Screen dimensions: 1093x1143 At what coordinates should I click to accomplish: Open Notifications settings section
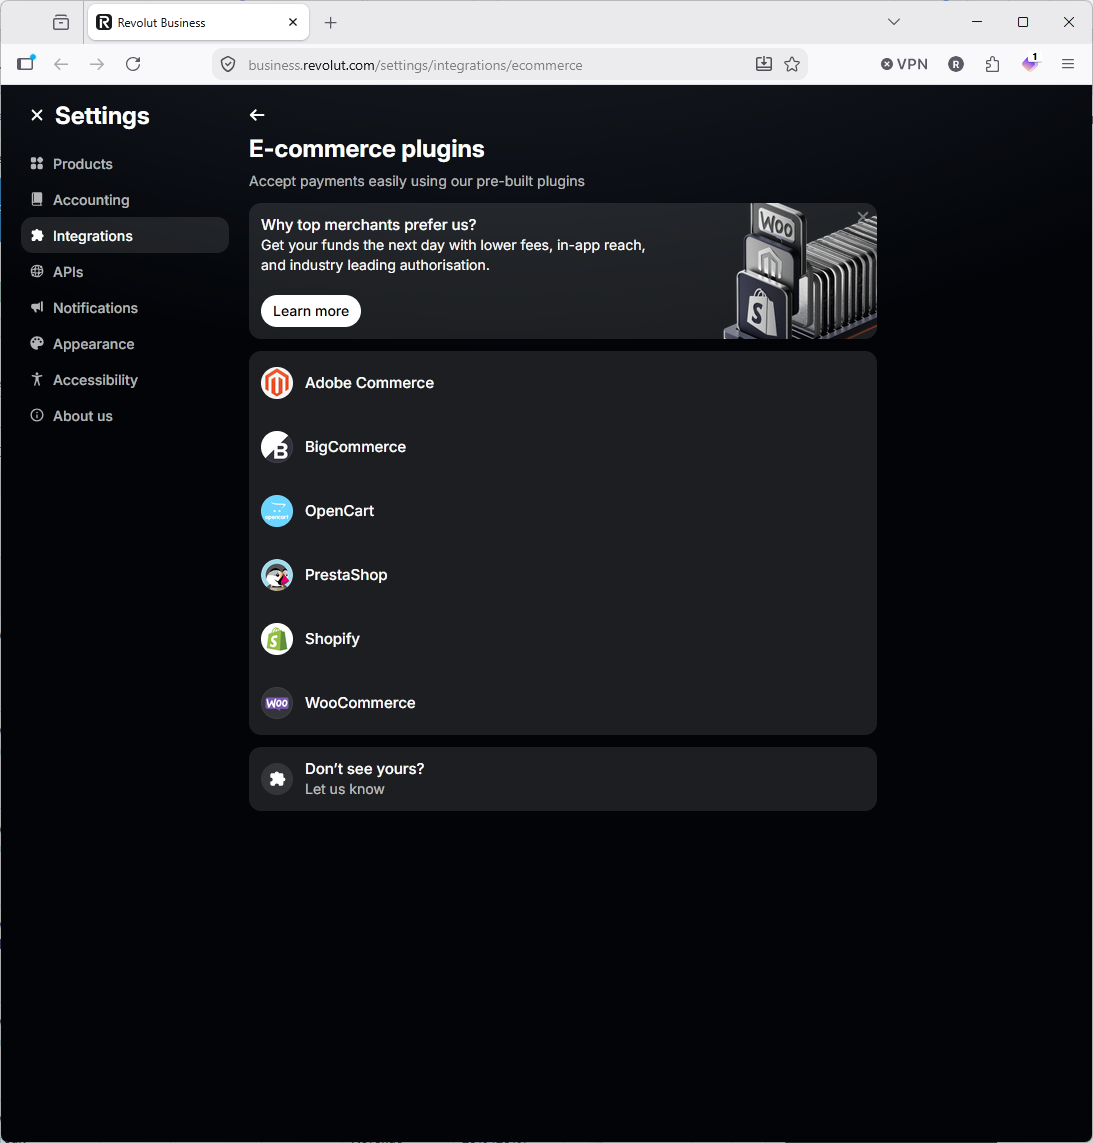pos(125,308)
